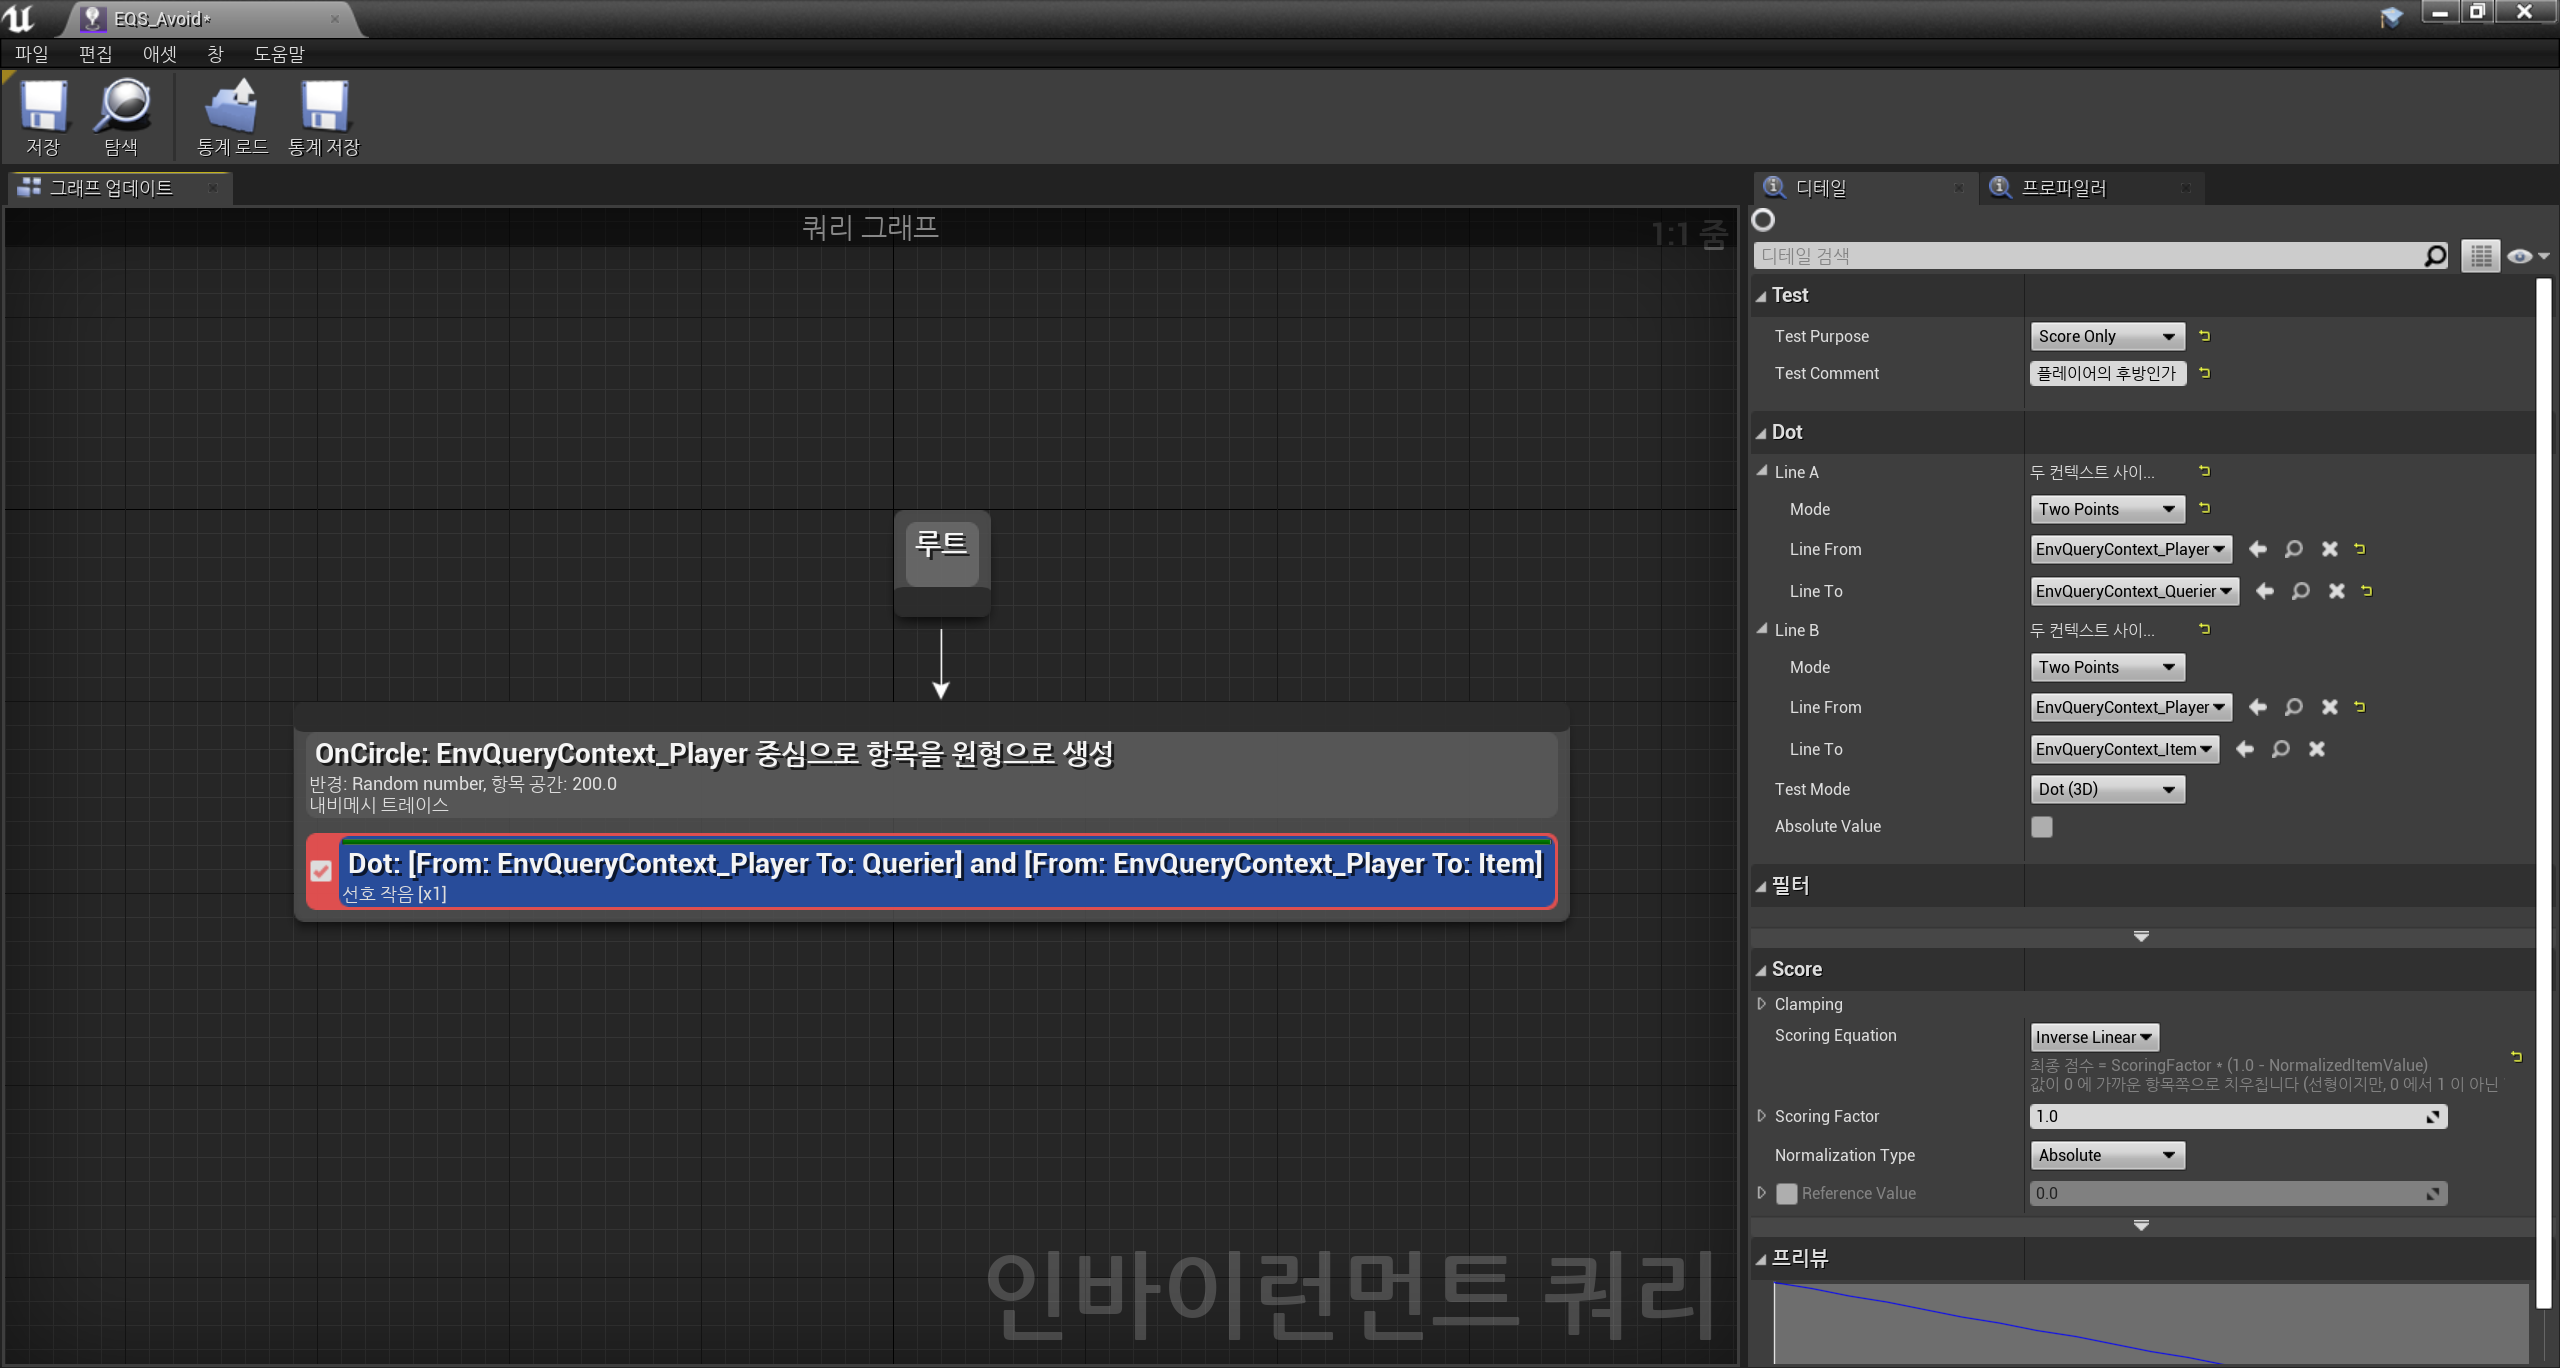Image resolution: width=2560 pixels, height=1368 pixels.
Task: Open the details grid view options
Action: (x=2480, y=256)
